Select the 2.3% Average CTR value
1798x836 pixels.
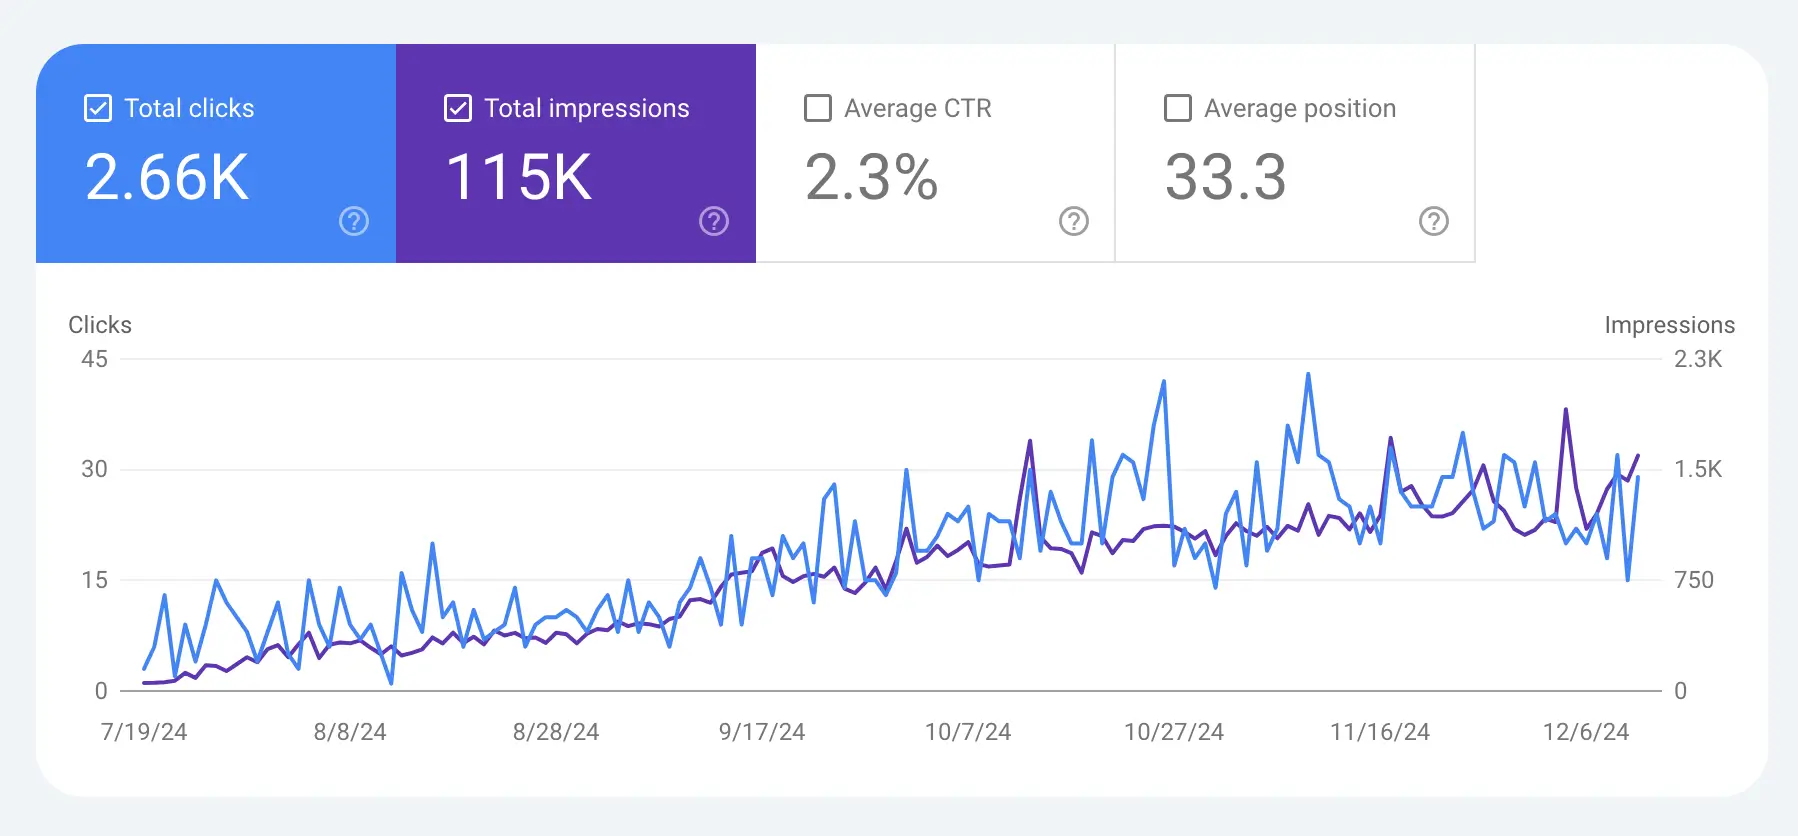pos(871,177)
